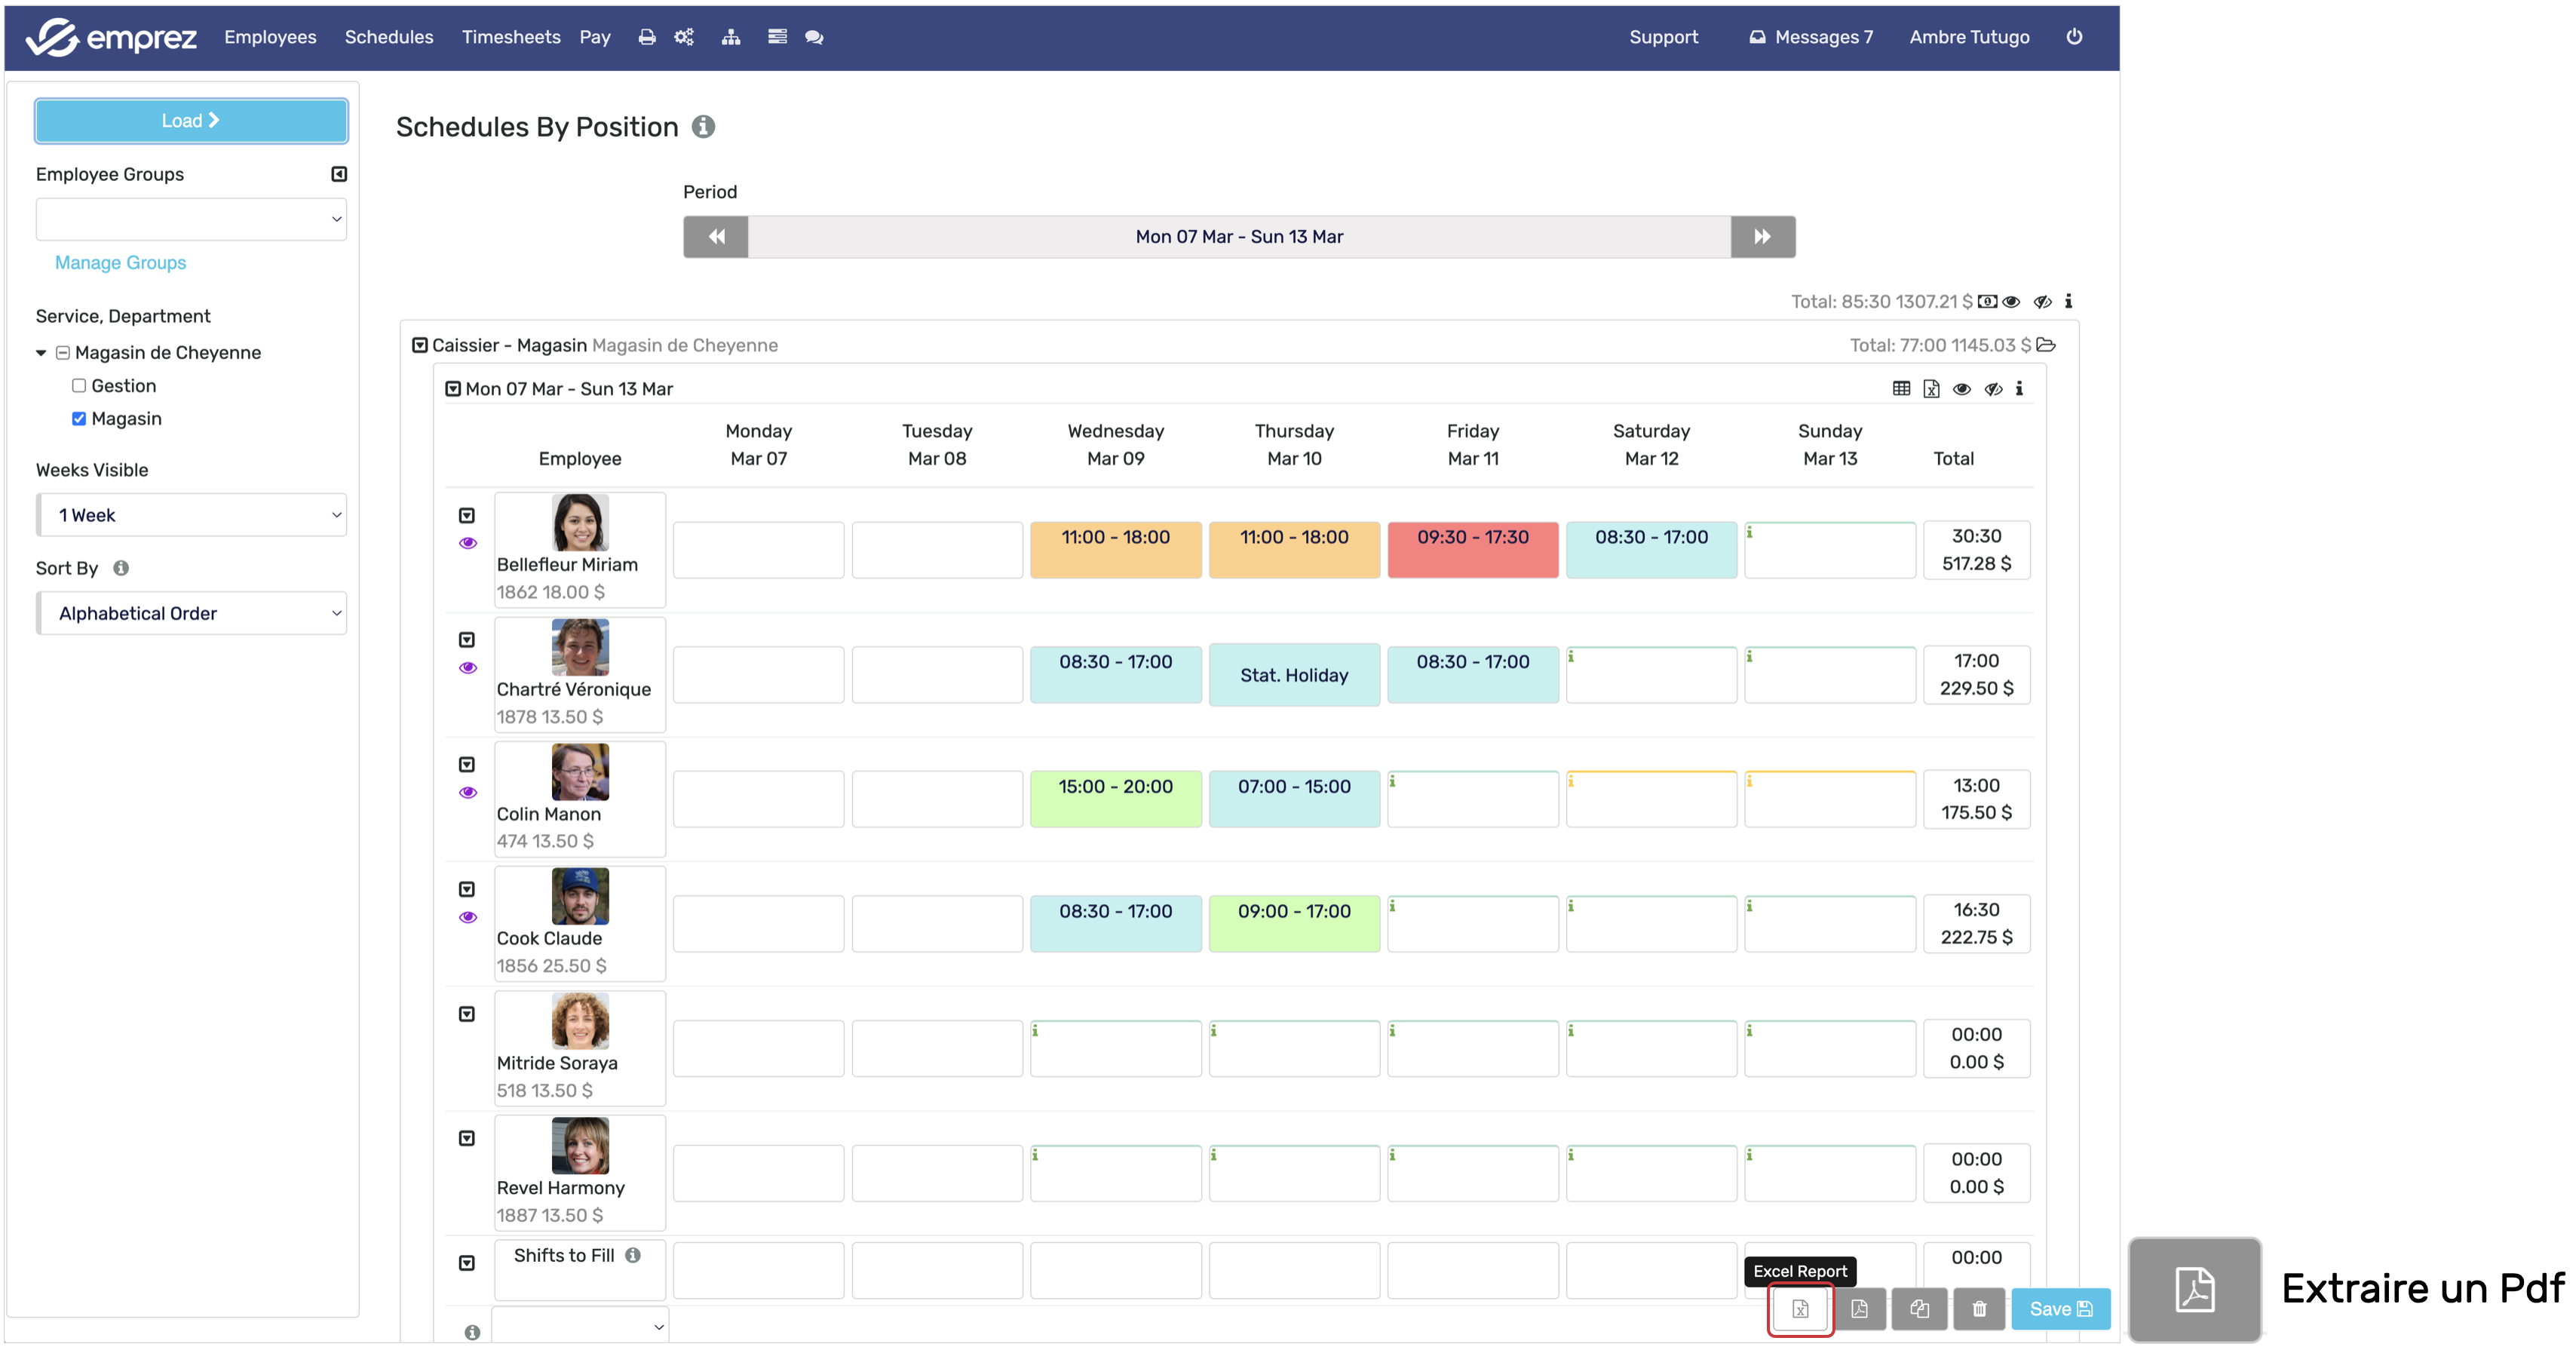Screen dimensions: 2576x1350
Task: Click the PDF export icon beside Excel Report
Action: (1859, 1308)
